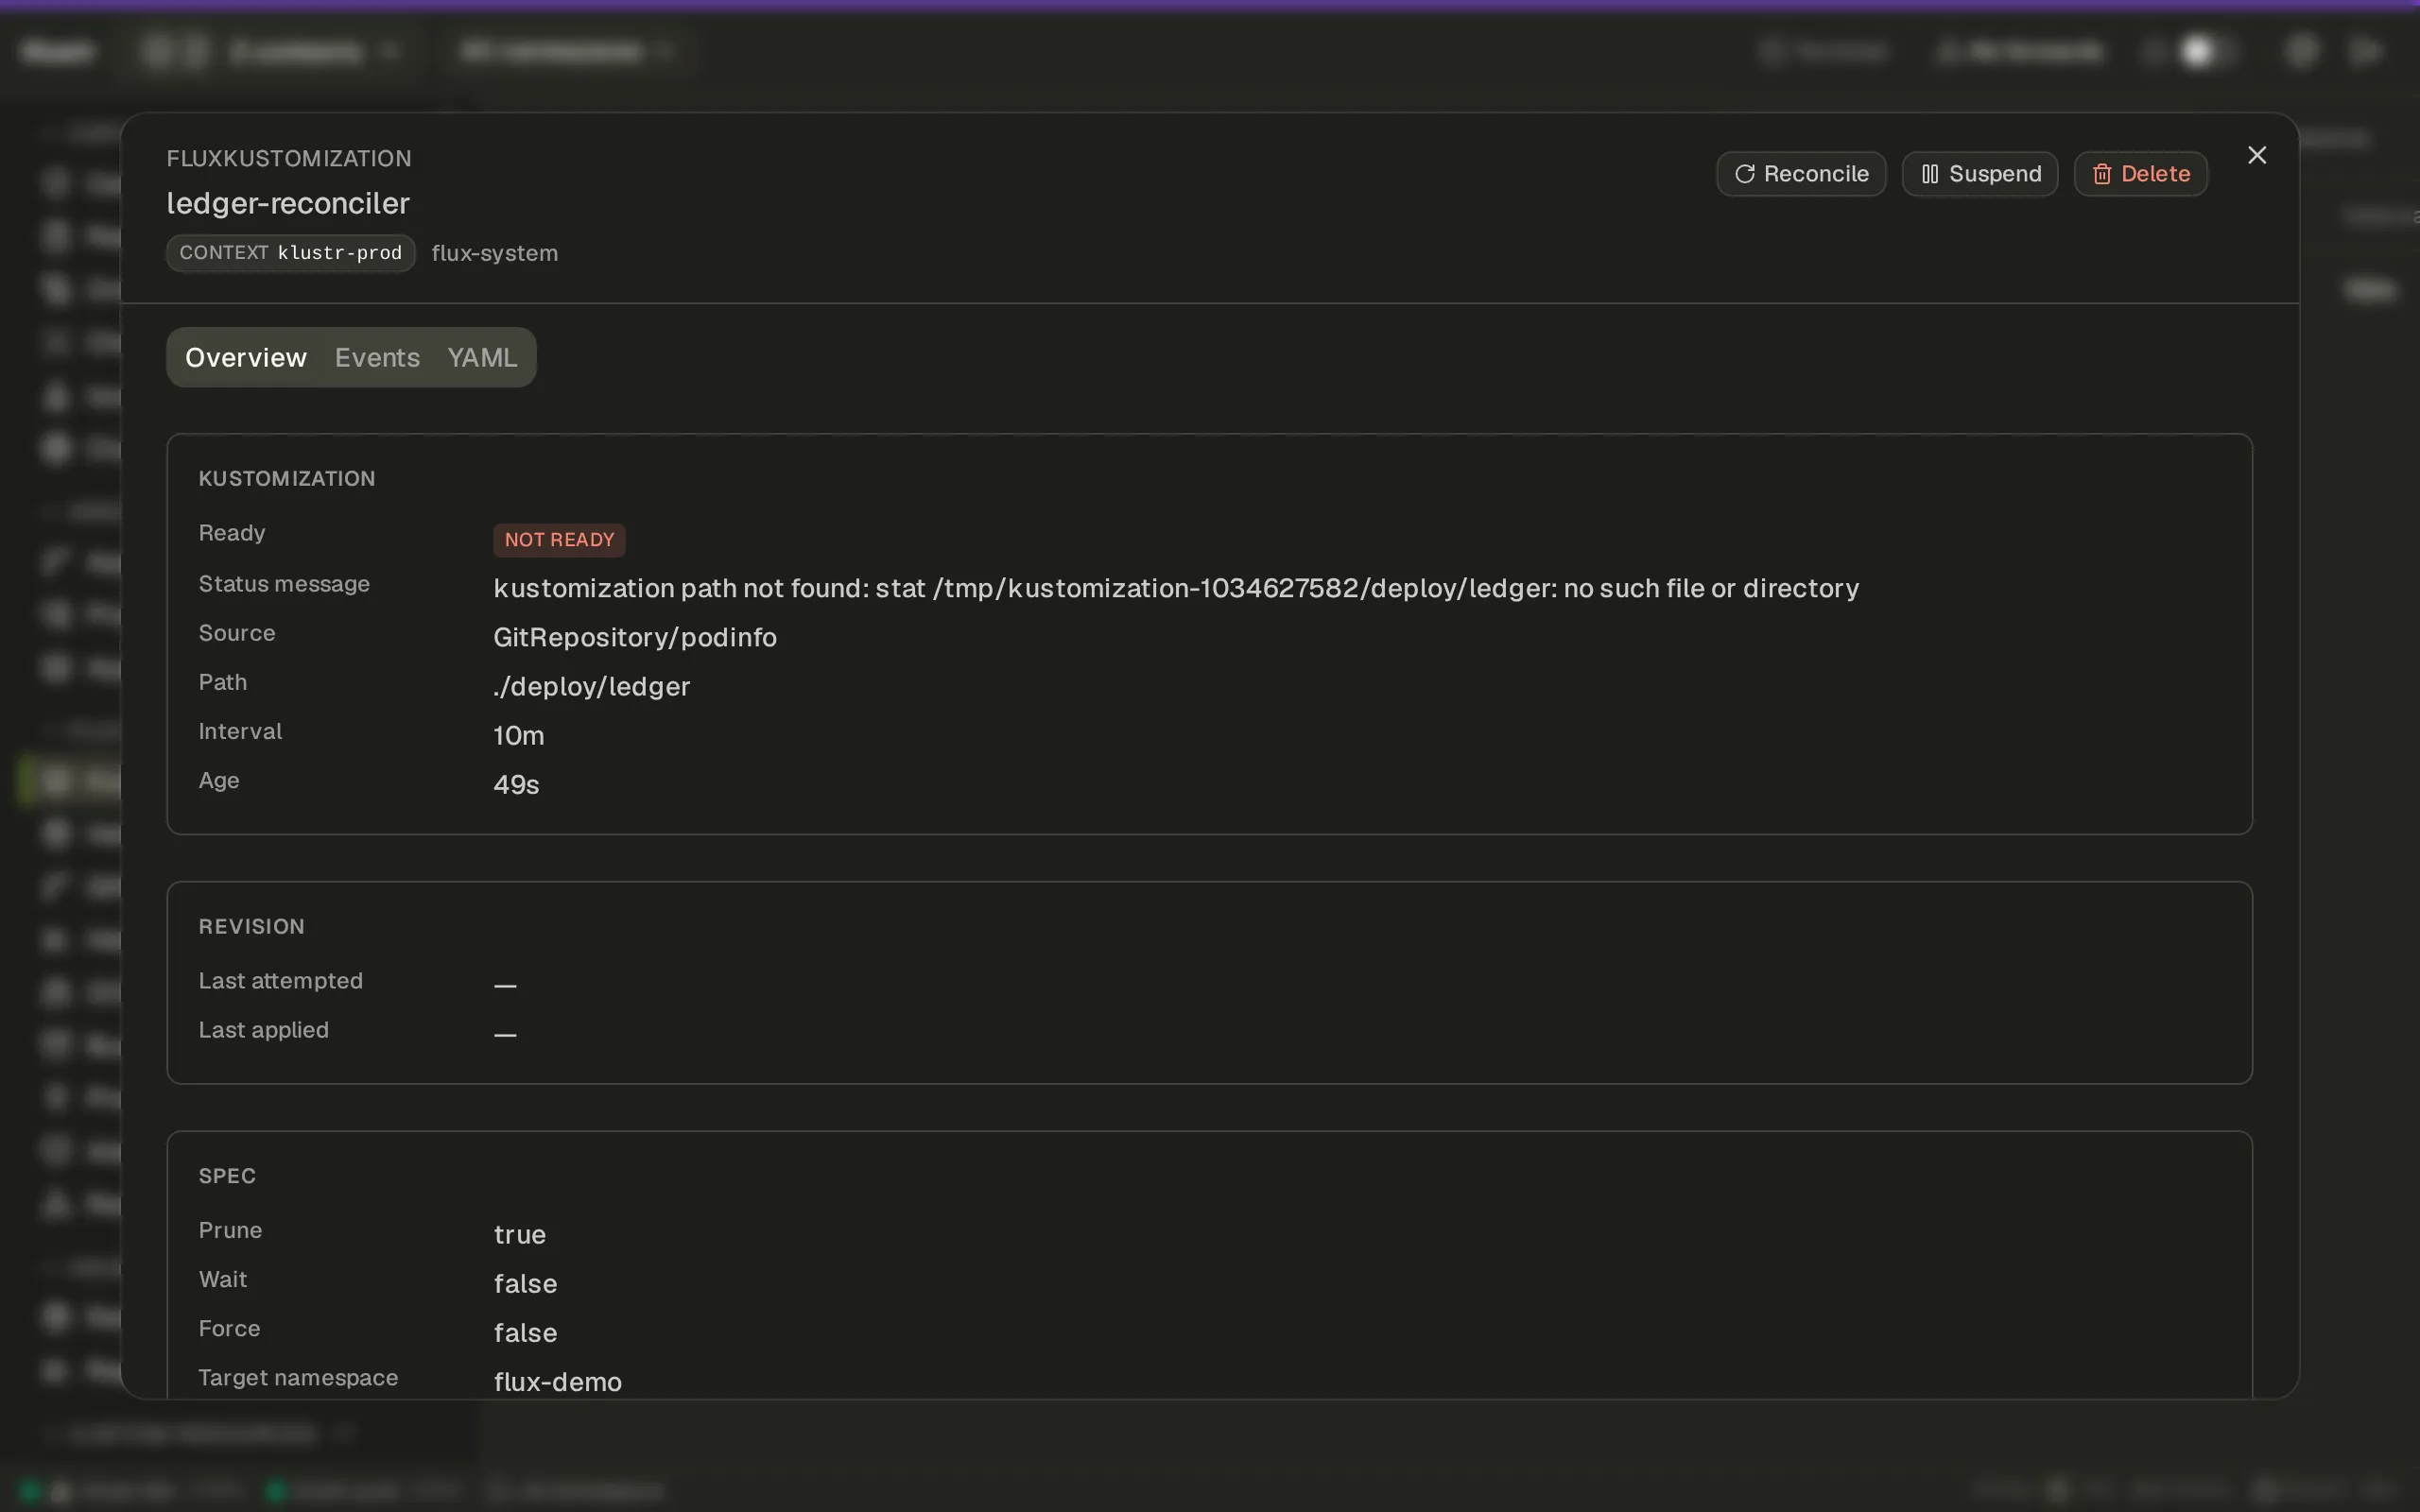Click the kustomization path not found message
The height and width of the screenshot is (1512, 2420).
tap(1176, 588)
